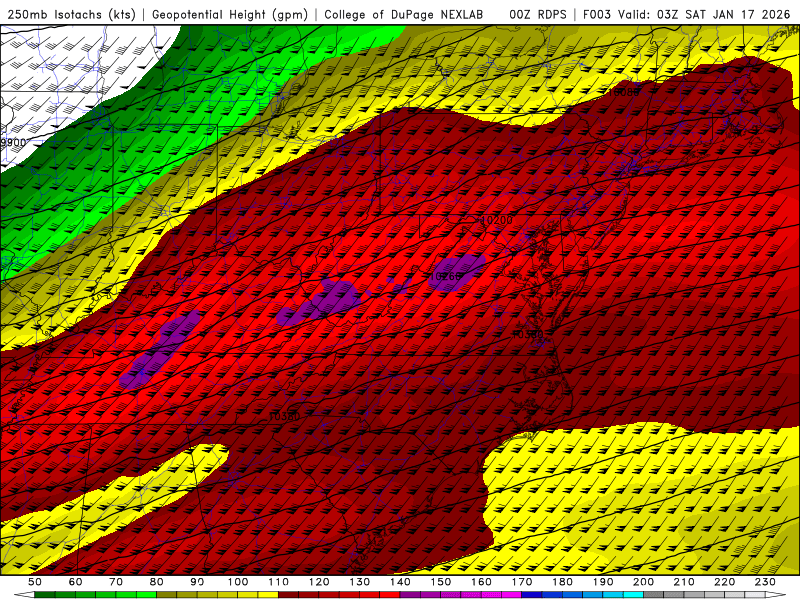Click the 200 label on color scale
The image size is (800, 600).
pyautogui.click(x=643, y=582)
